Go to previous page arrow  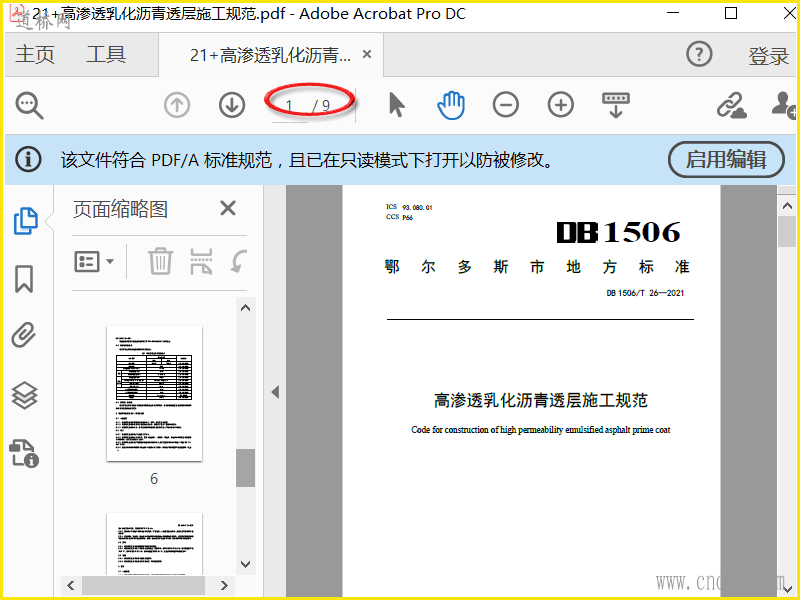[x=177, y=105]
